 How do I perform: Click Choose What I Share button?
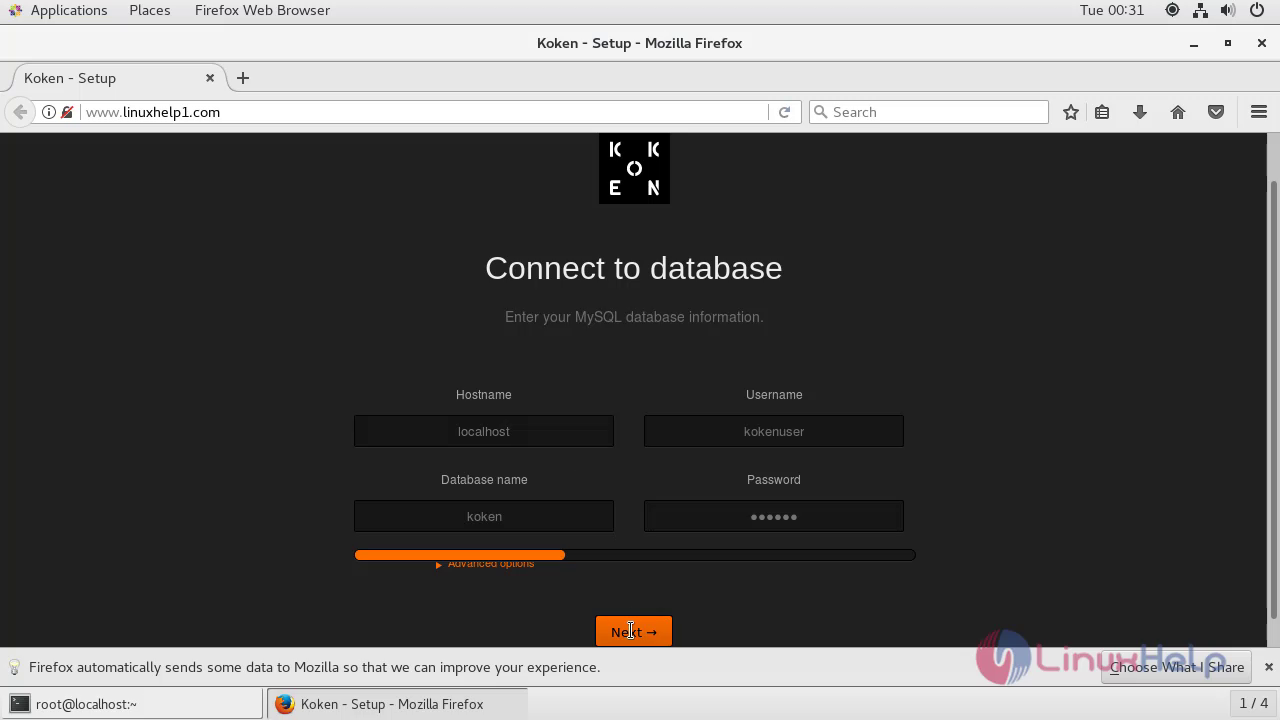tap(1177, 667)
